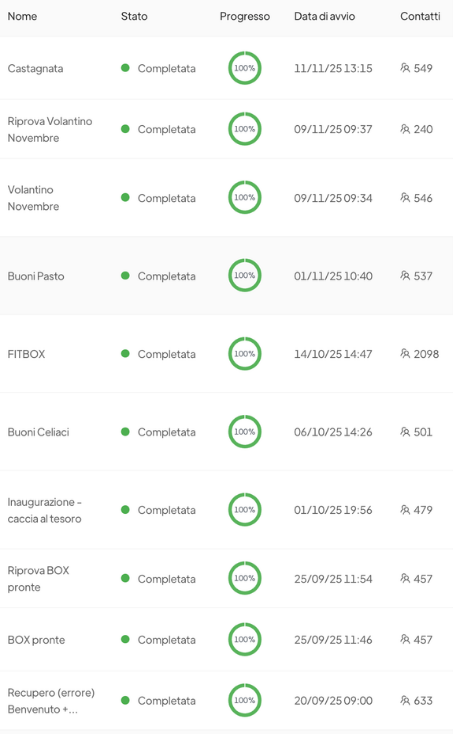Sort by the Stato column header

(134, 16)
